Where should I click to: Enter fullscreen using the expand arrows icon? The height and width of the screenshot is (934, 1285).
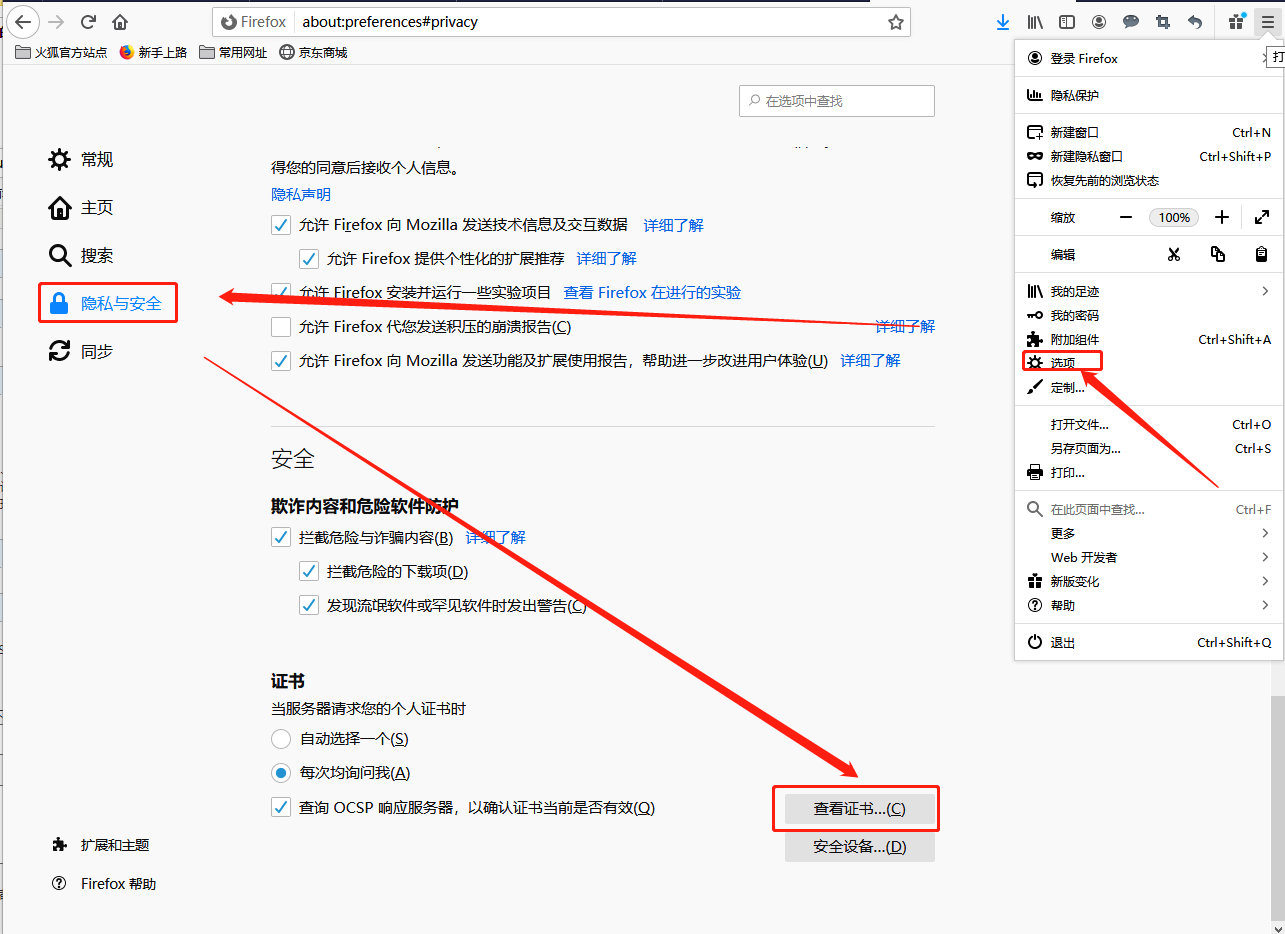pos(1262,217)
